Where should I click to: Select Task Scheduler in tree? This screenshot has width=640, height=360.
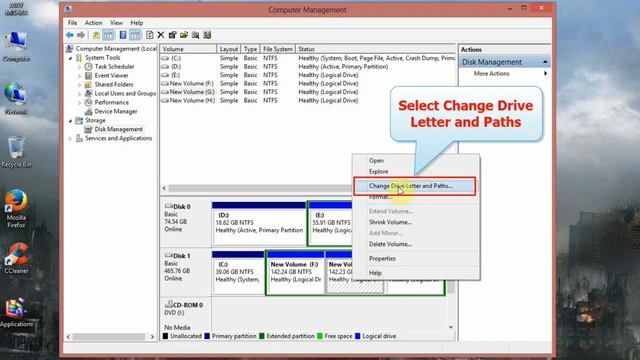(114, 67)
